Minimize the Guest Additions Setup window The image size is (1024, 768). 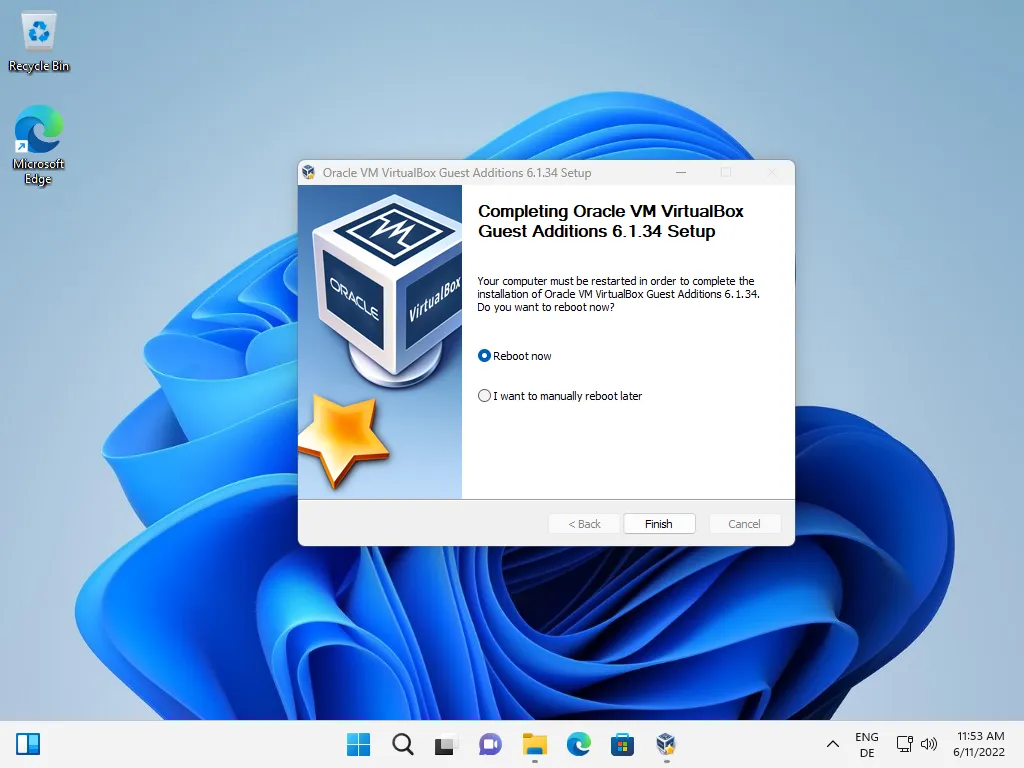click(x=681, y=172)
